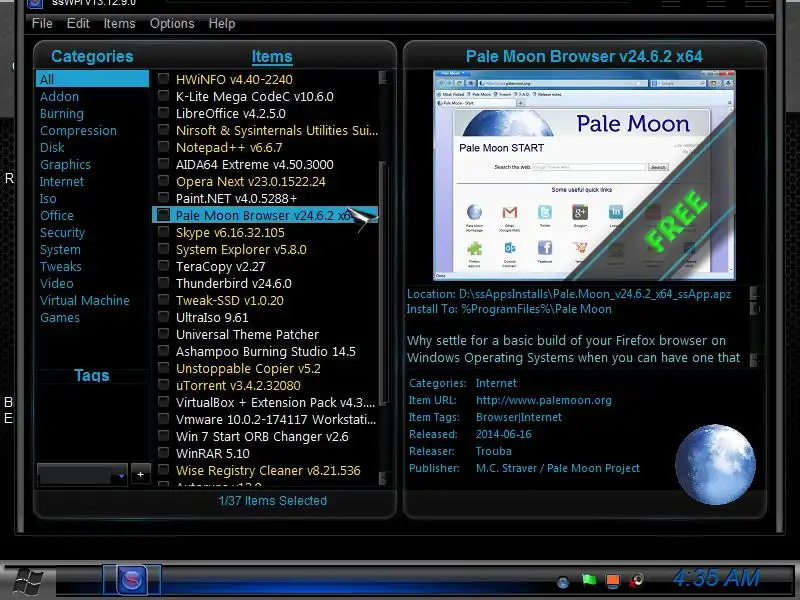Click the ssWPI title bar icon
Screen dimensions: 800x600
35,4
